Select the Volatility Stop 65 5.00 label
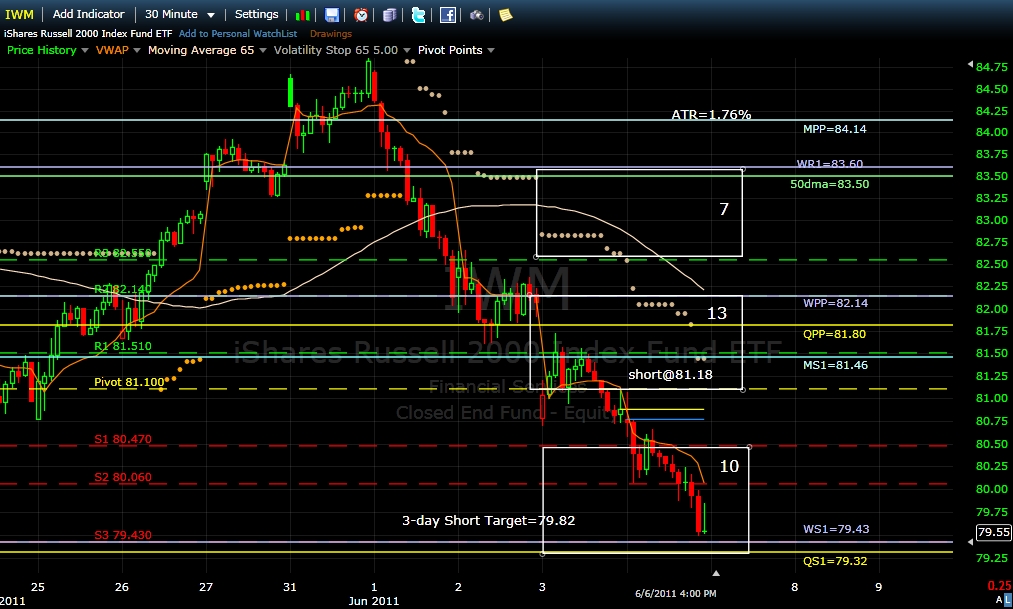Screen dimensions: 1013x609 [335, 50]
